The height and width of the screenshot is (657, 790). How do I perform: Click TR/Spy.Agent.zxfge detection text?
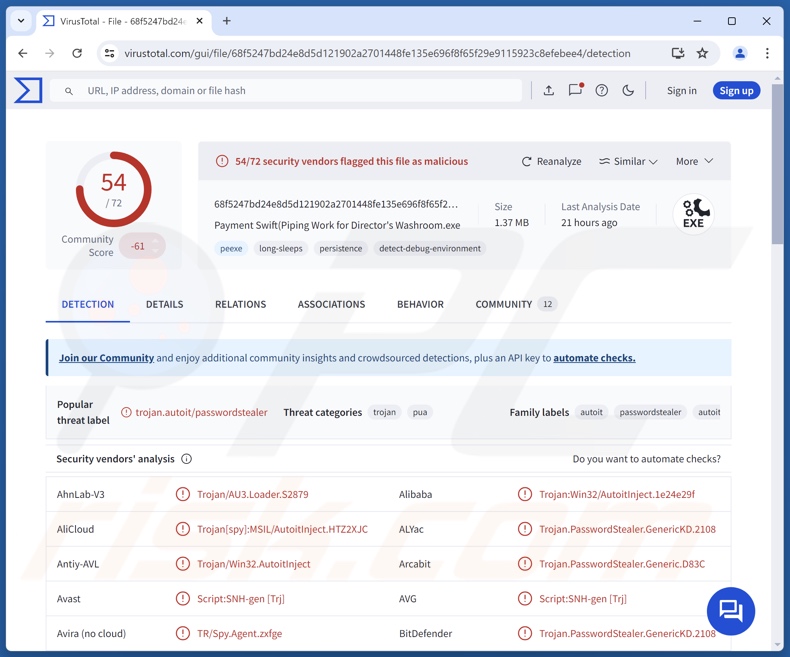pos(239,633)
